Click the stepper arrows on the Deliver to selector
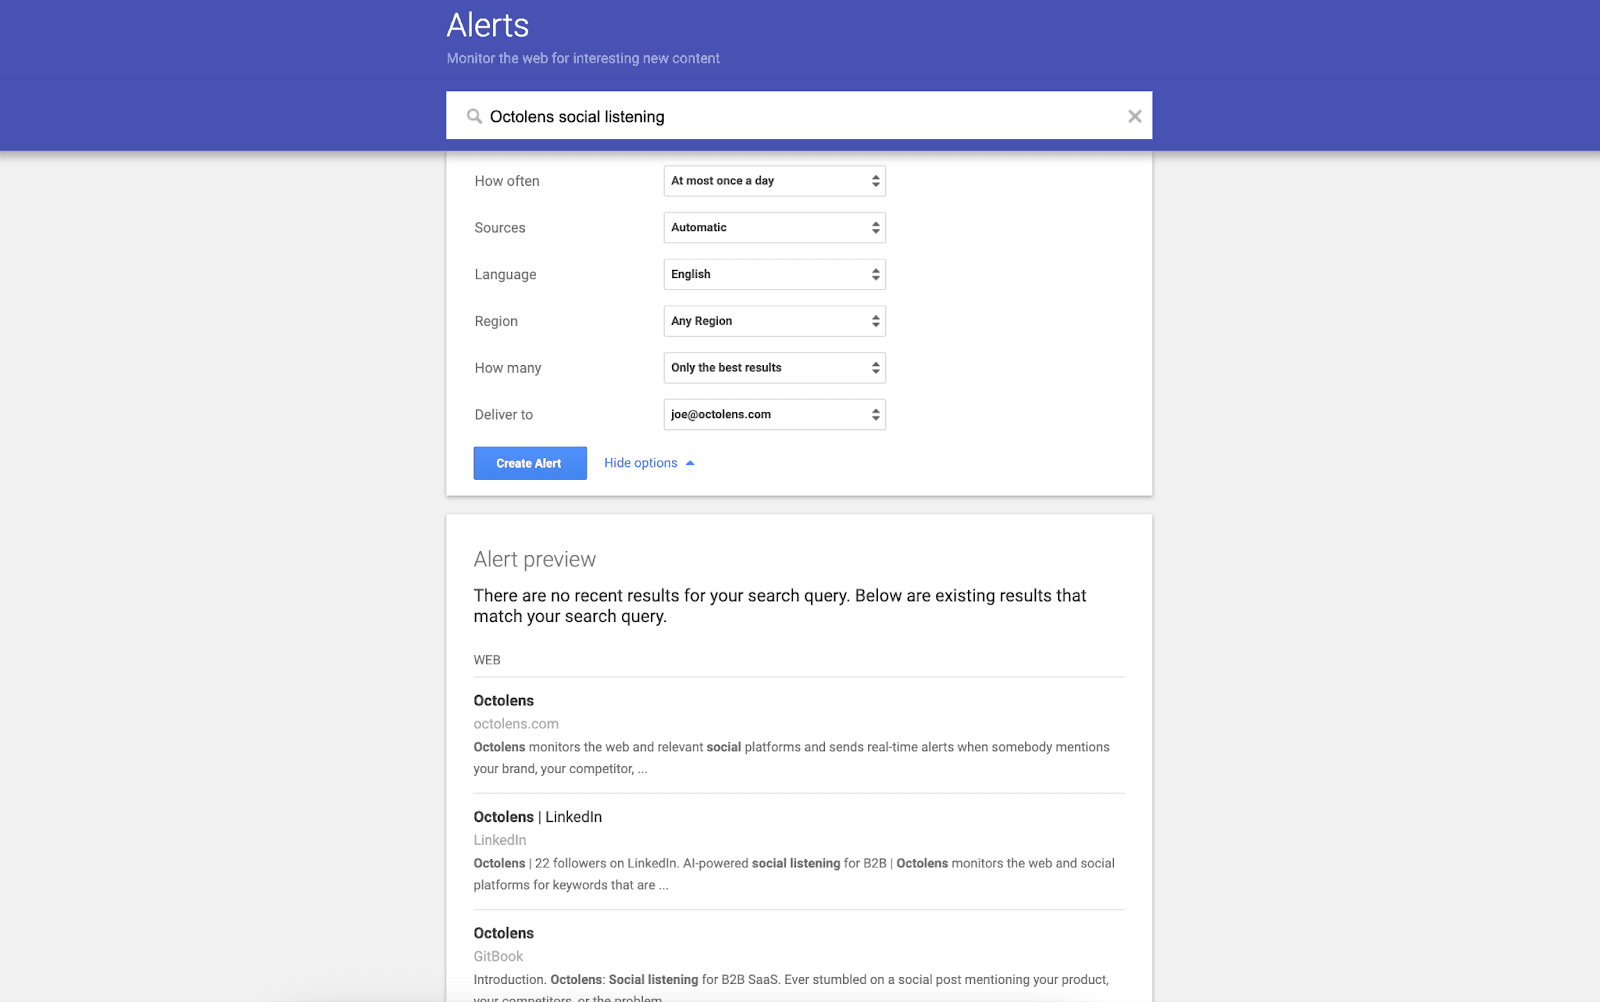Viewport: 1600px width, 1002px height. [x=875, y=414]
